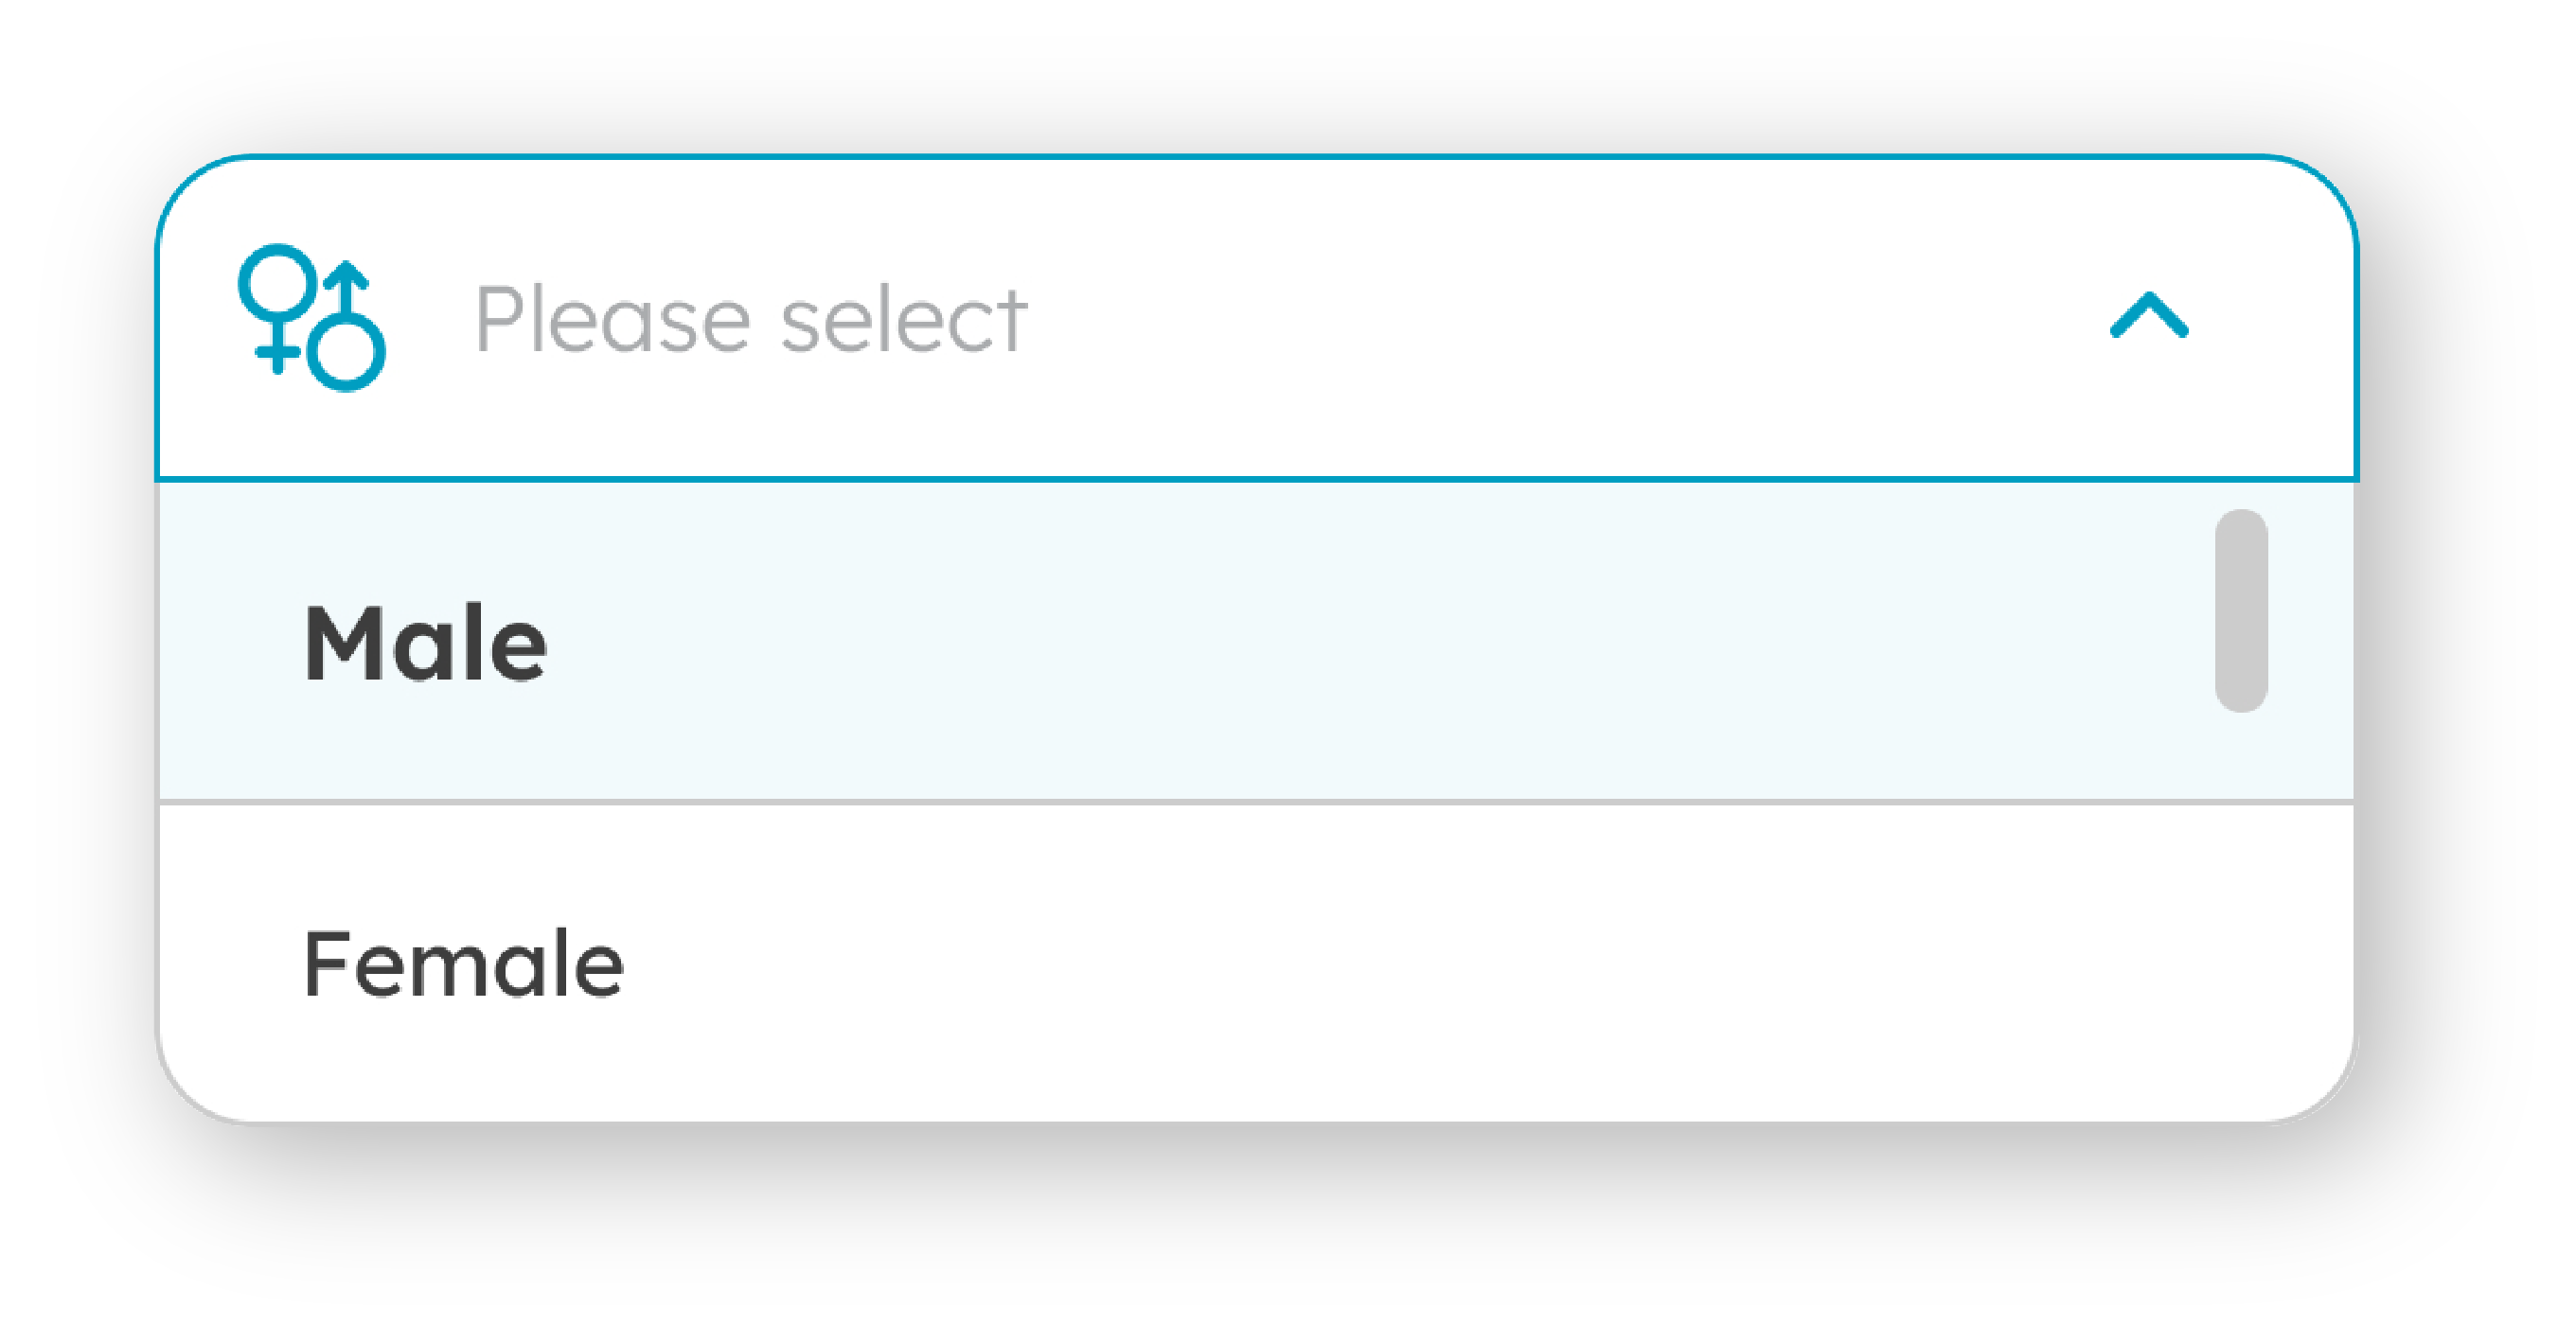Collapse the dropdown using the up chevron
2576x1343 pixels.
2148,316
